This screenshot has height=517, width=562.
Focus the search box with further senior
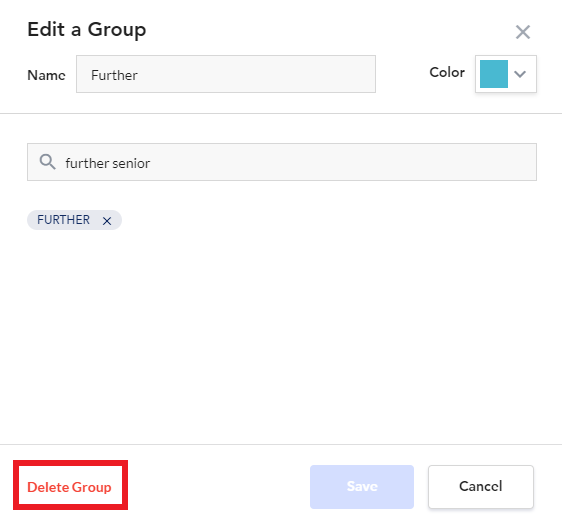(x=282, y=162)
